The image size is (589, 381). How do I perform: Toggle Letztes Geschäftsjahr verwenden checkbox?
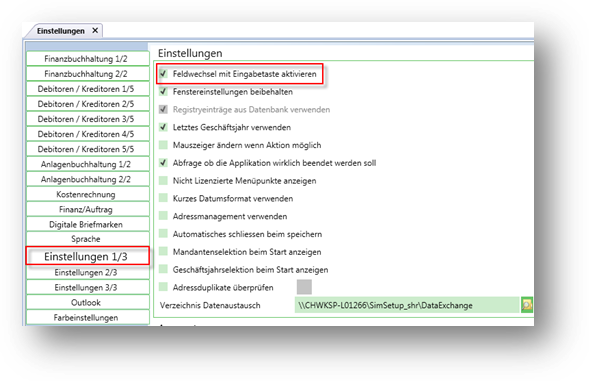[x=163, y=127]
